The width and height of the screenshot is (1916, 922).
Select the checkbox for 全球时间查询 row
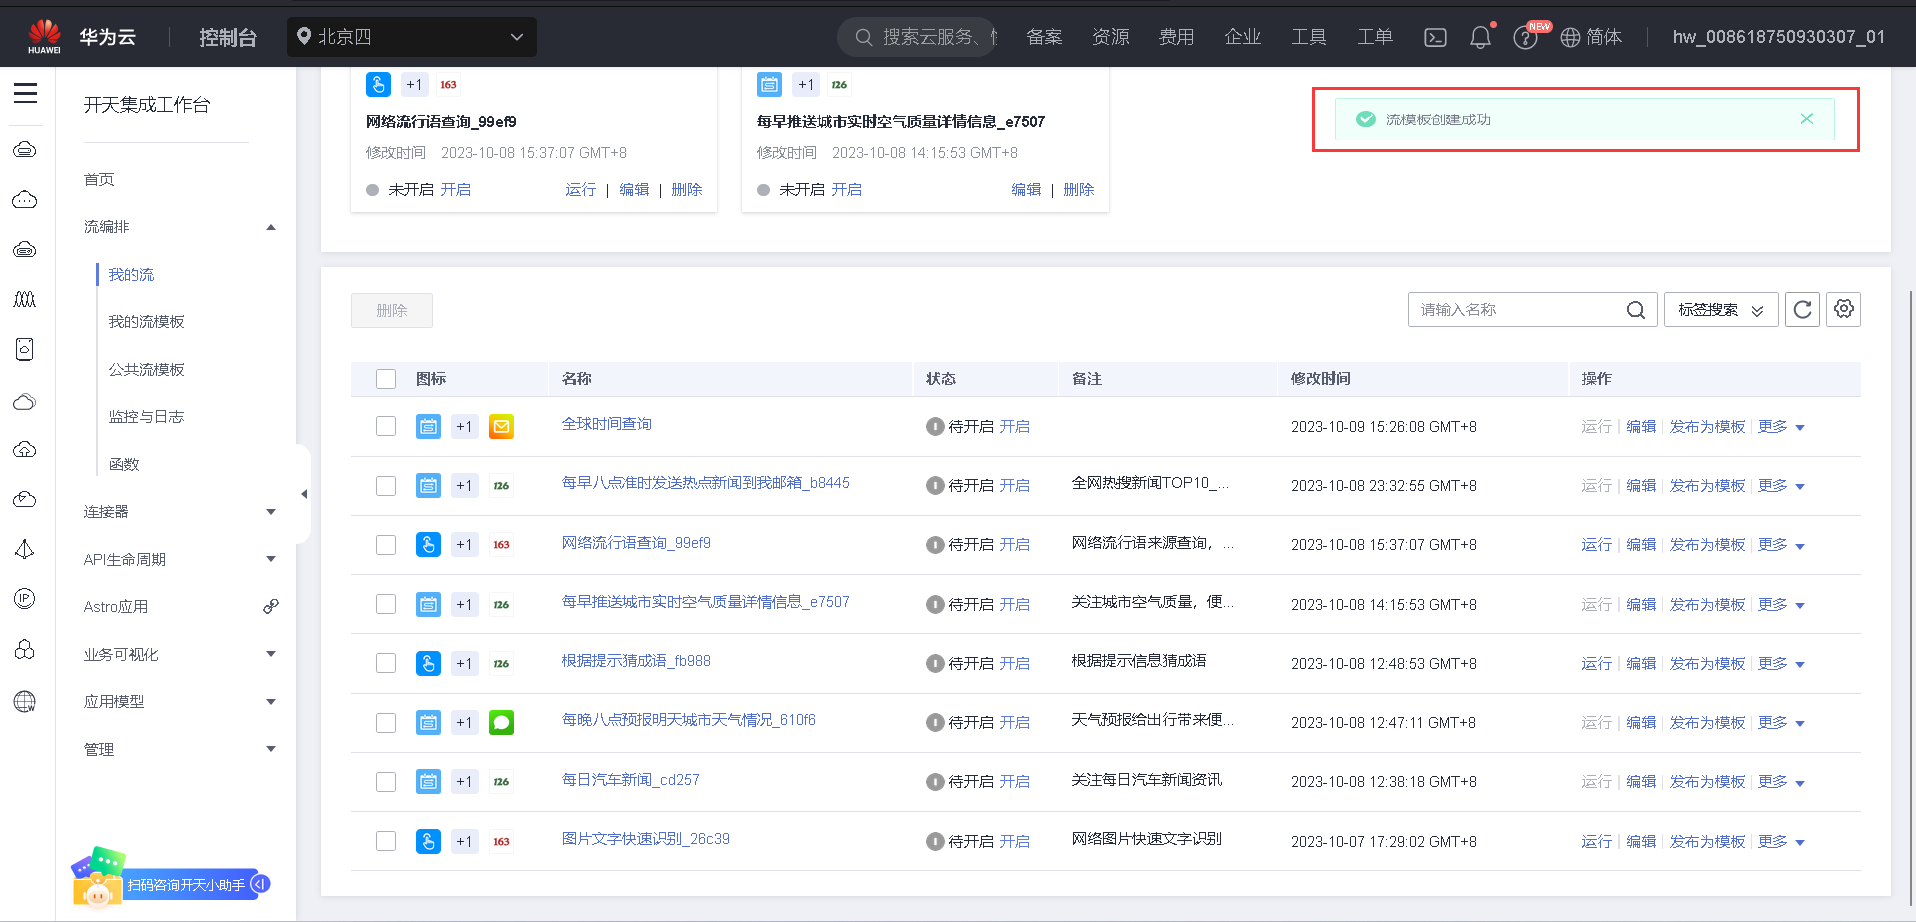click(x=386, y=425)
